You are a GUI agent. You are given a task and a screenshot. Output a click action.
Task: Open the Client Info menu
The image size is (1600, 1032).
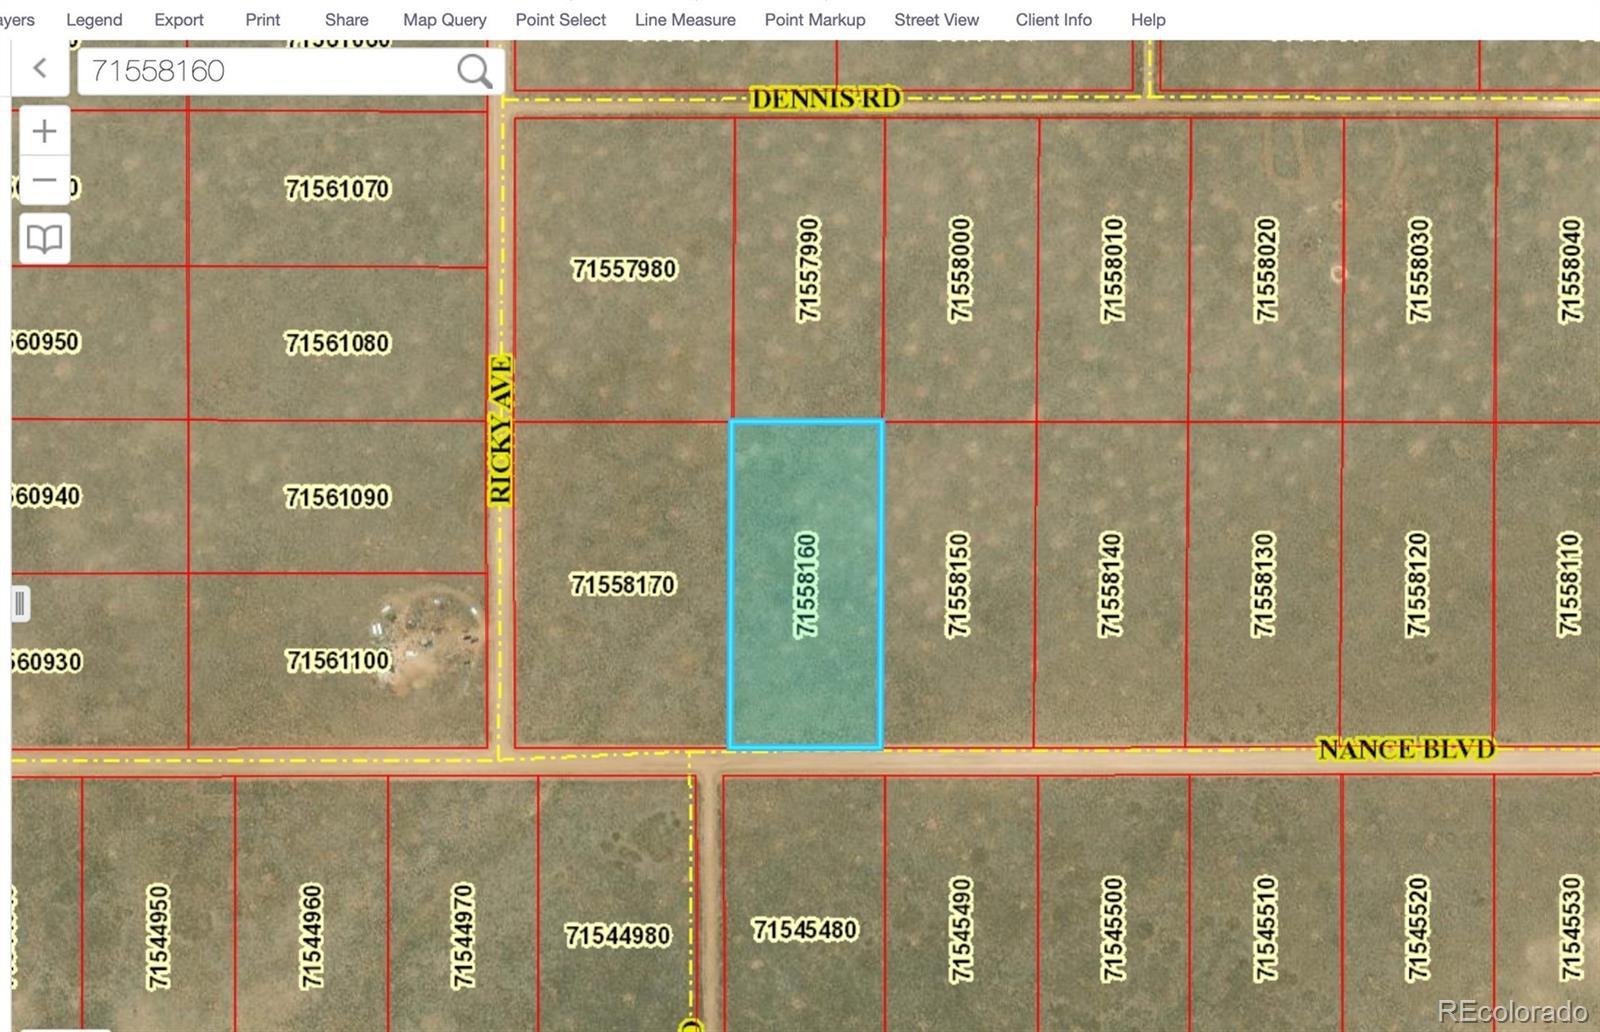tap(1053, 19)
